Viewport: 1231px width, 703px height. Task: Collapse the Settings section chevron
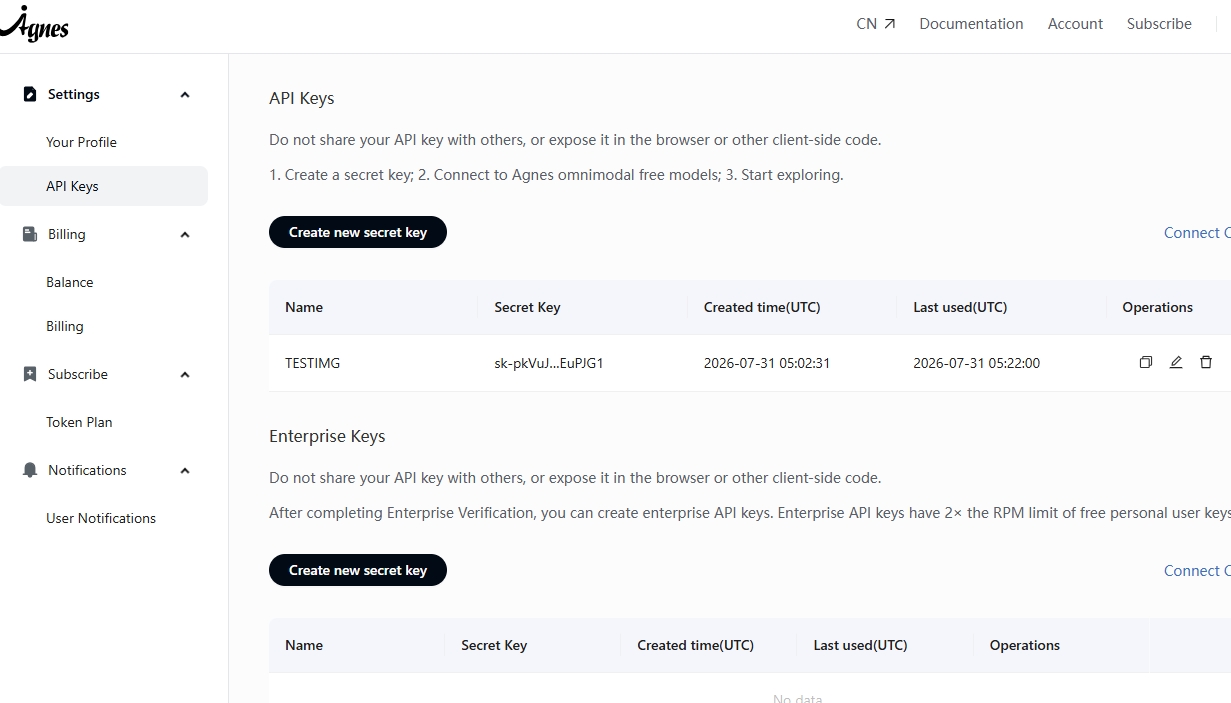click(185, 95)
